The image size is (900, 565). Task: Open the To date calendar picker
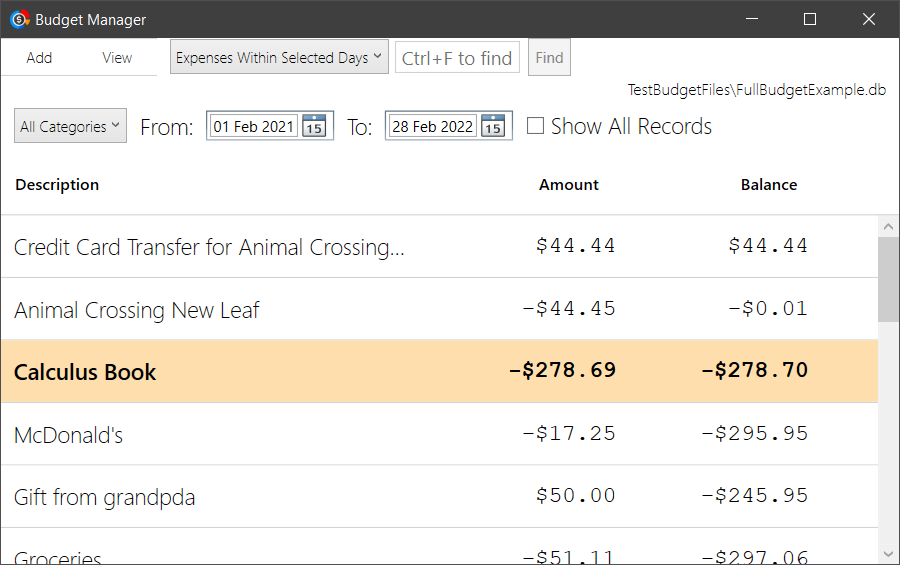493,126
